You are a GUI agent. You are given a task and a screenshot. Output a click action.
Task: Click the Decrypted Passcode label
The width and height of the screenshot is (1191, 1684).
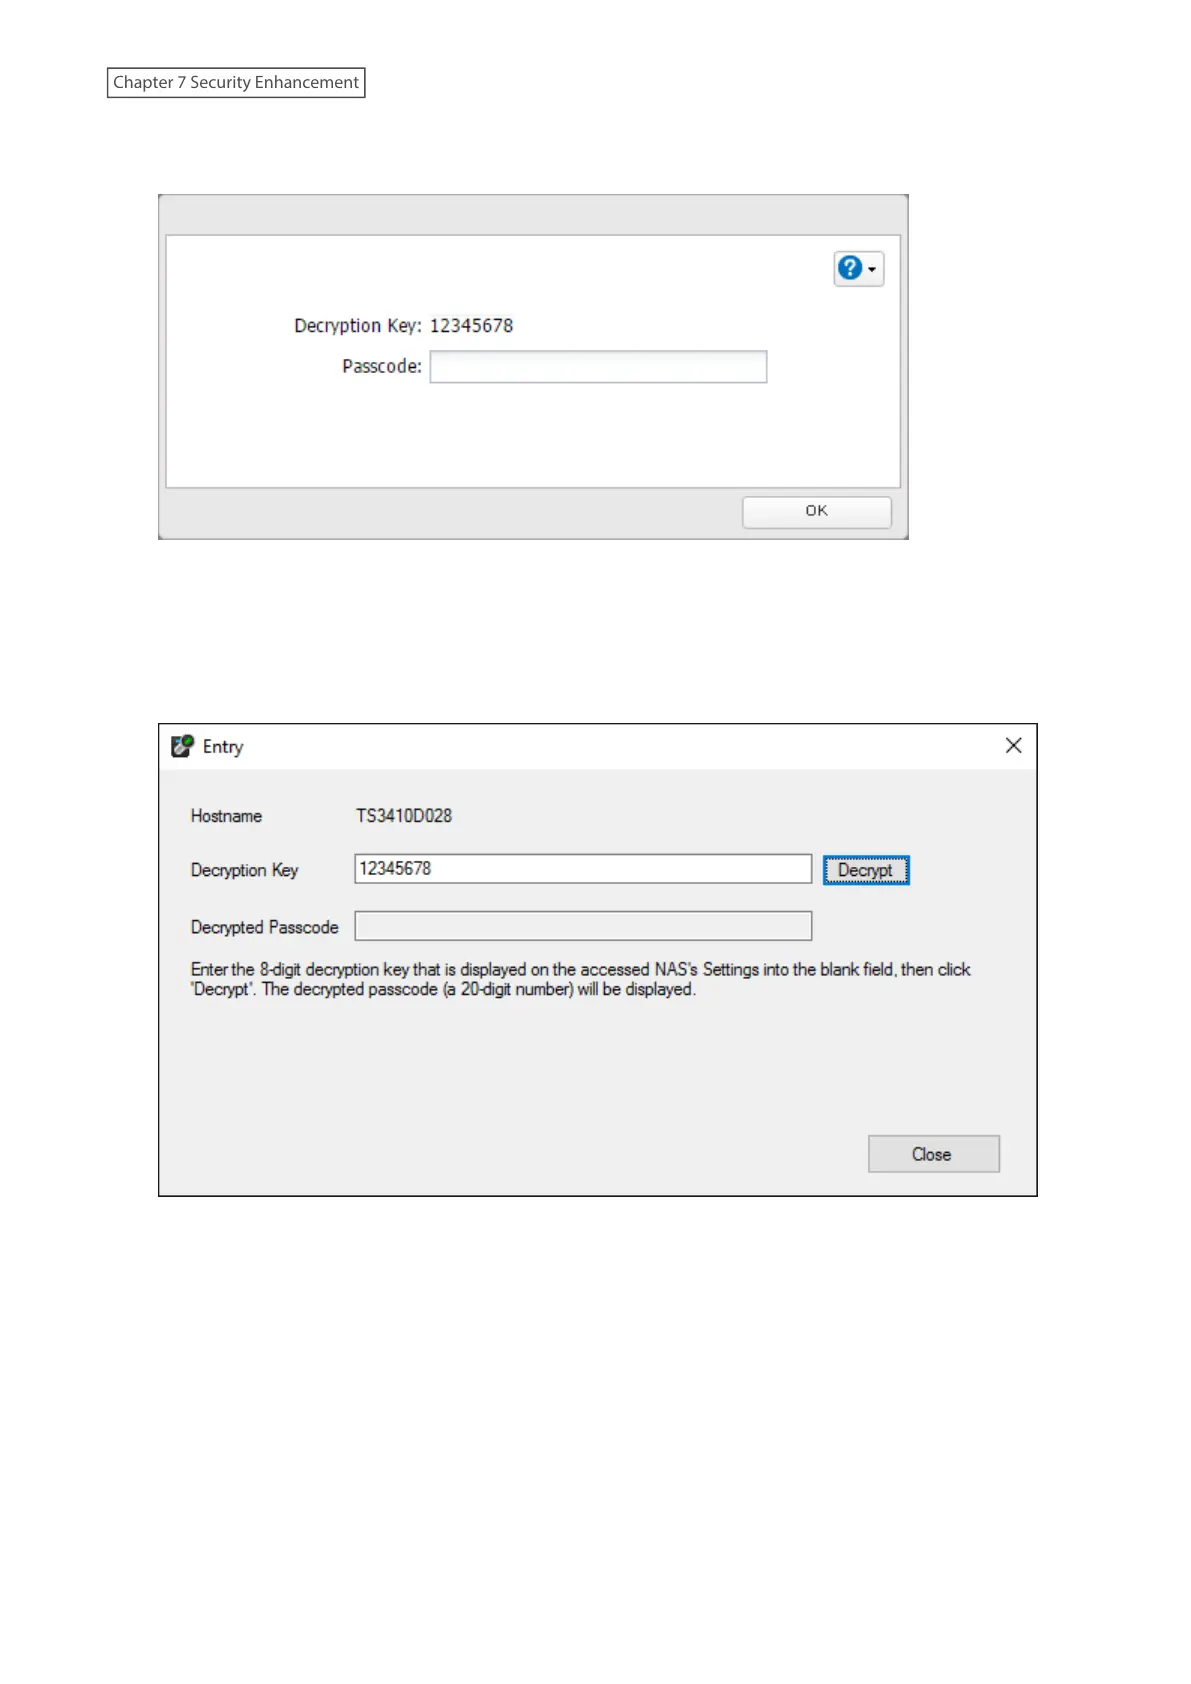pyautogui.click(x=265, y=927)
